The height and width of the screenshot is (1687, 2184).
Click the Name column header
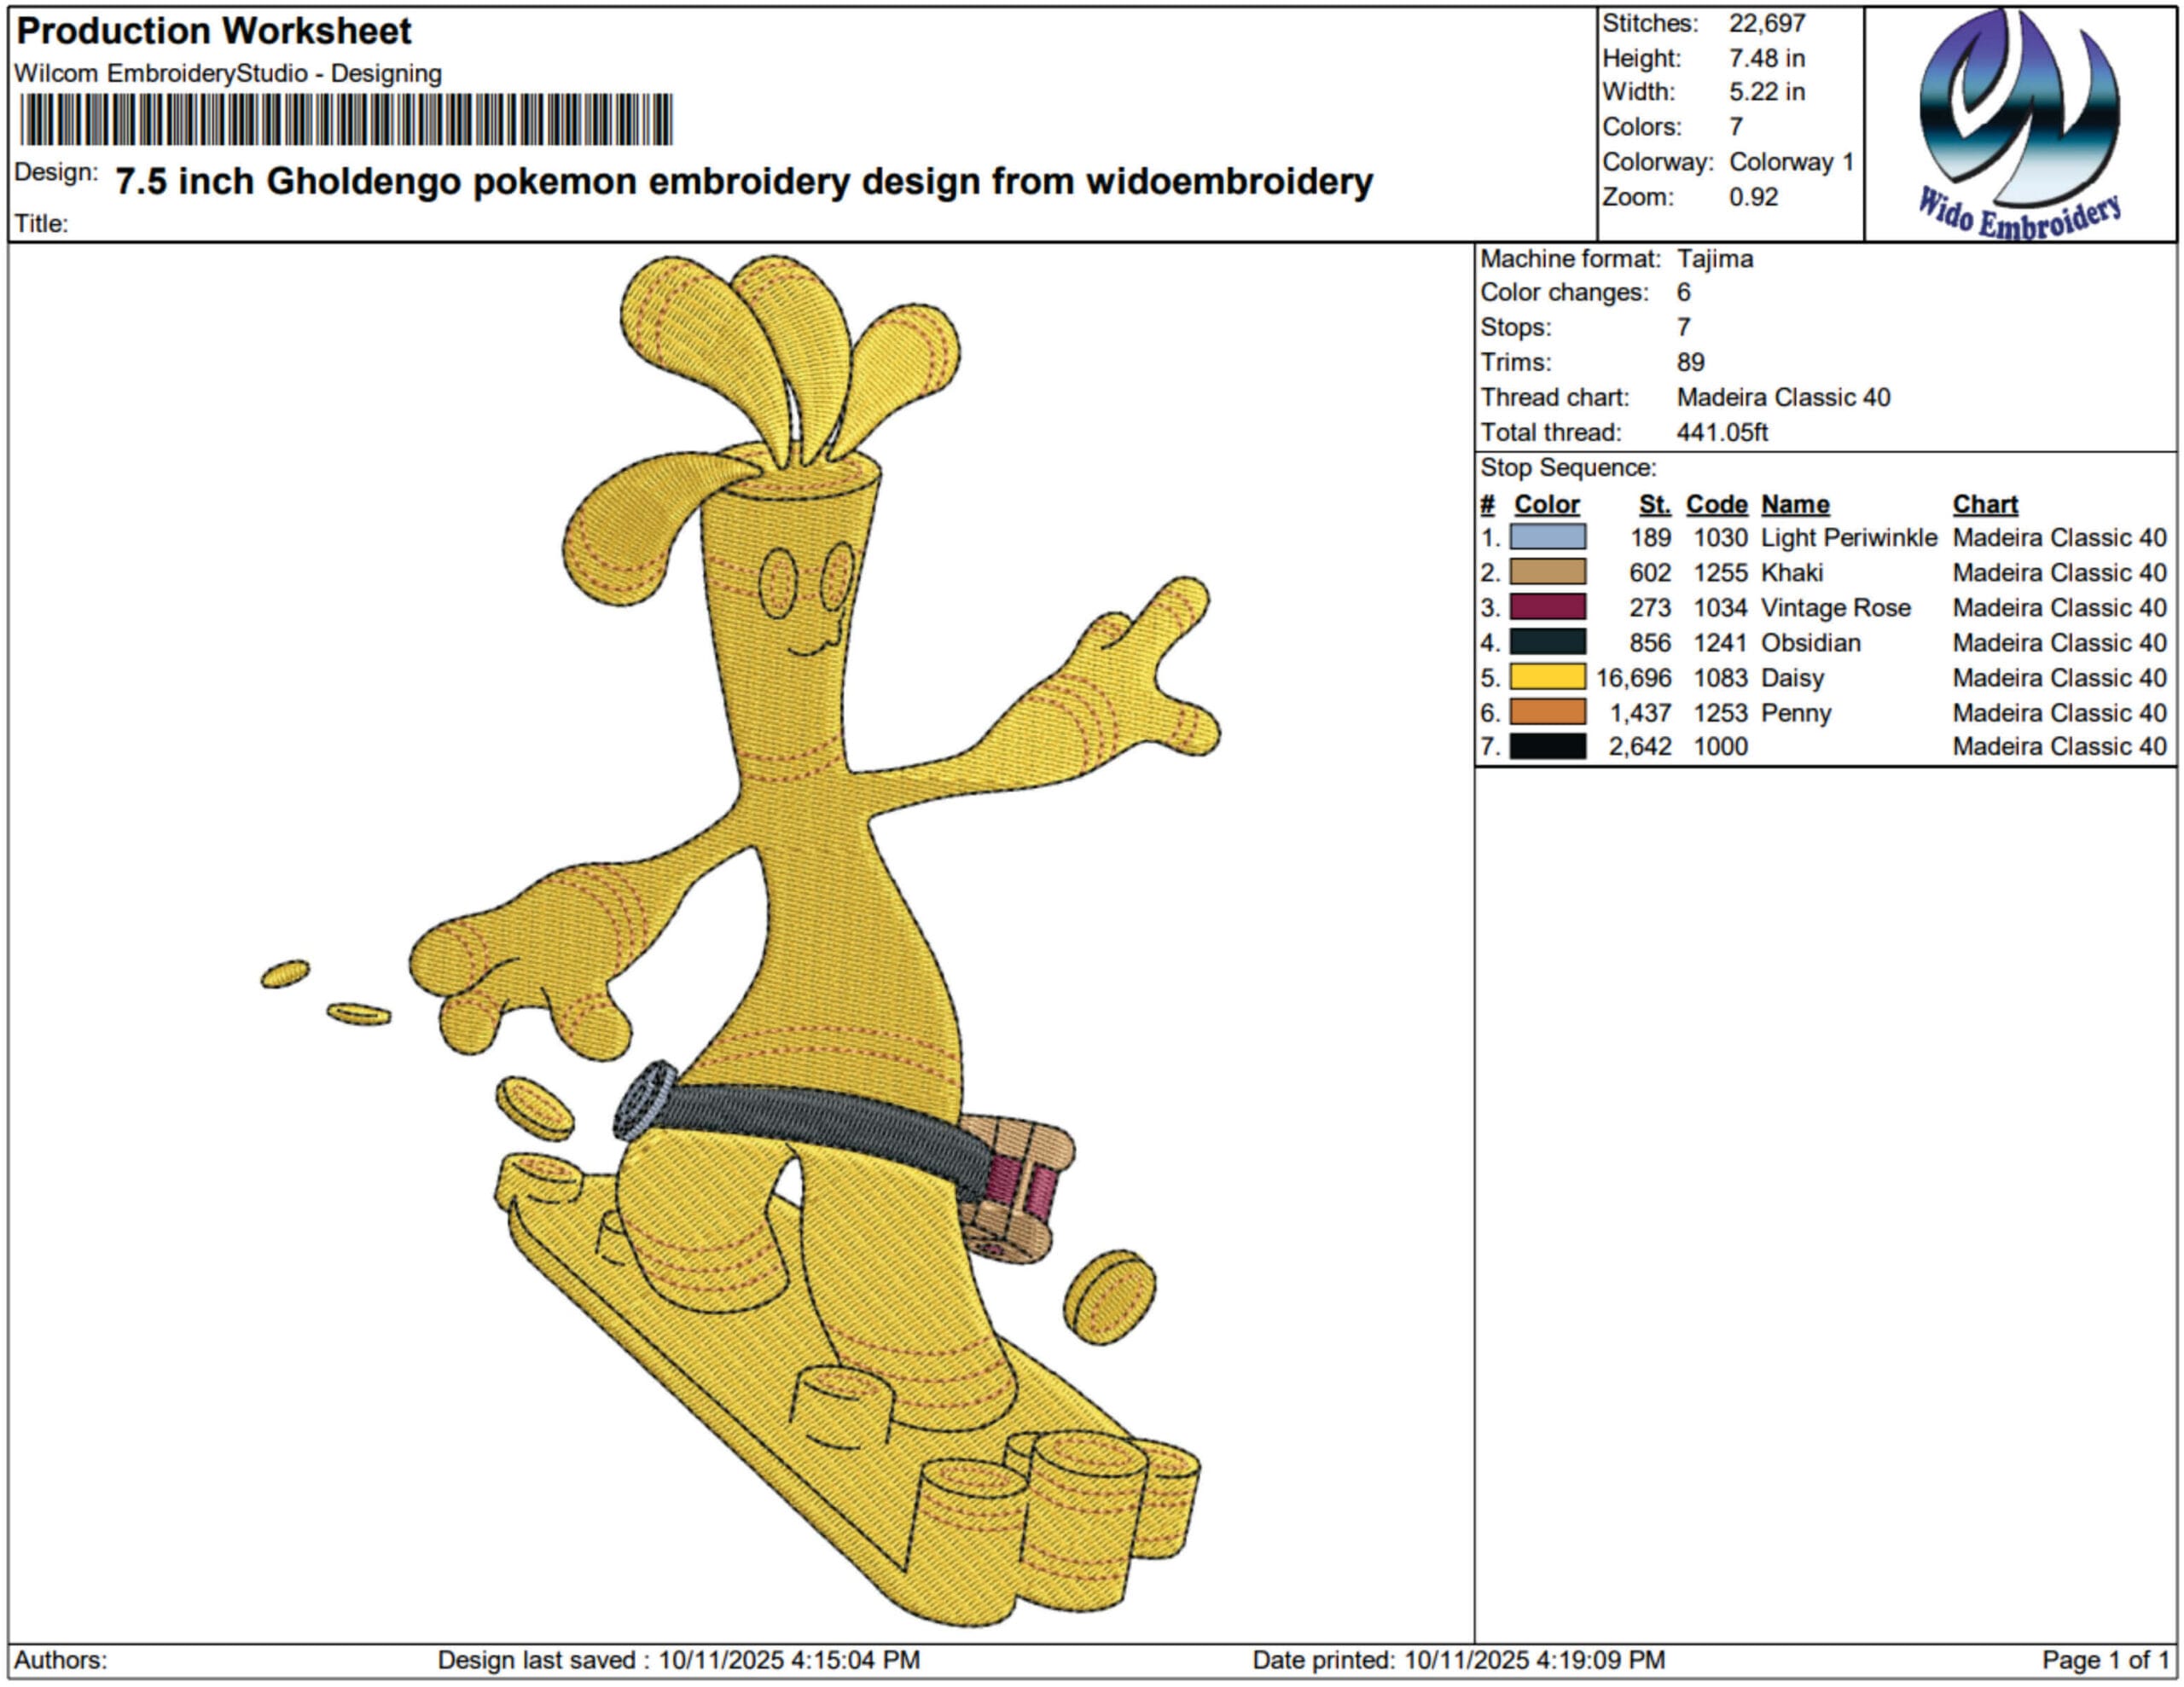coord(1795,504)
